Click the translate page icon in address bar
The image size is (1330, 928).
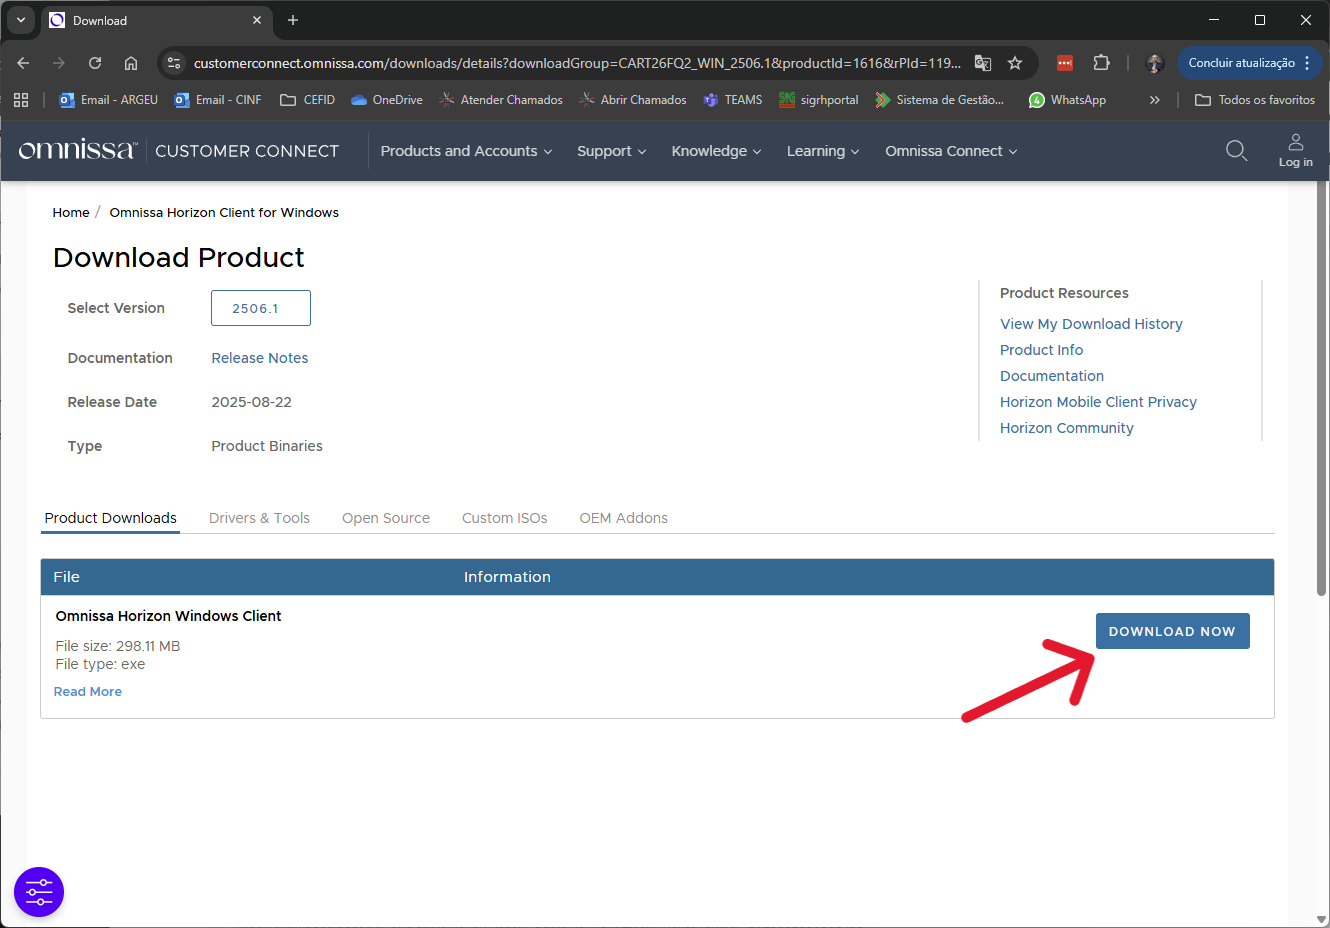pyautogui.click(x=983, y=63)
